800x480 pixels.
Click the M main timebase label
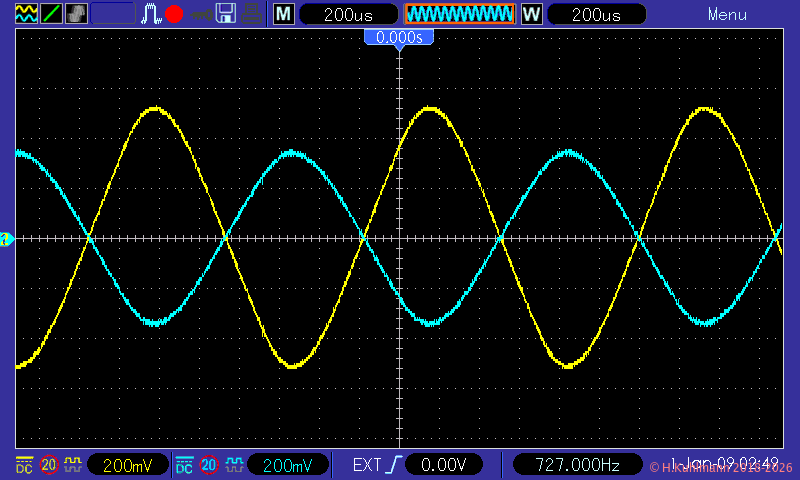(284, 14)
